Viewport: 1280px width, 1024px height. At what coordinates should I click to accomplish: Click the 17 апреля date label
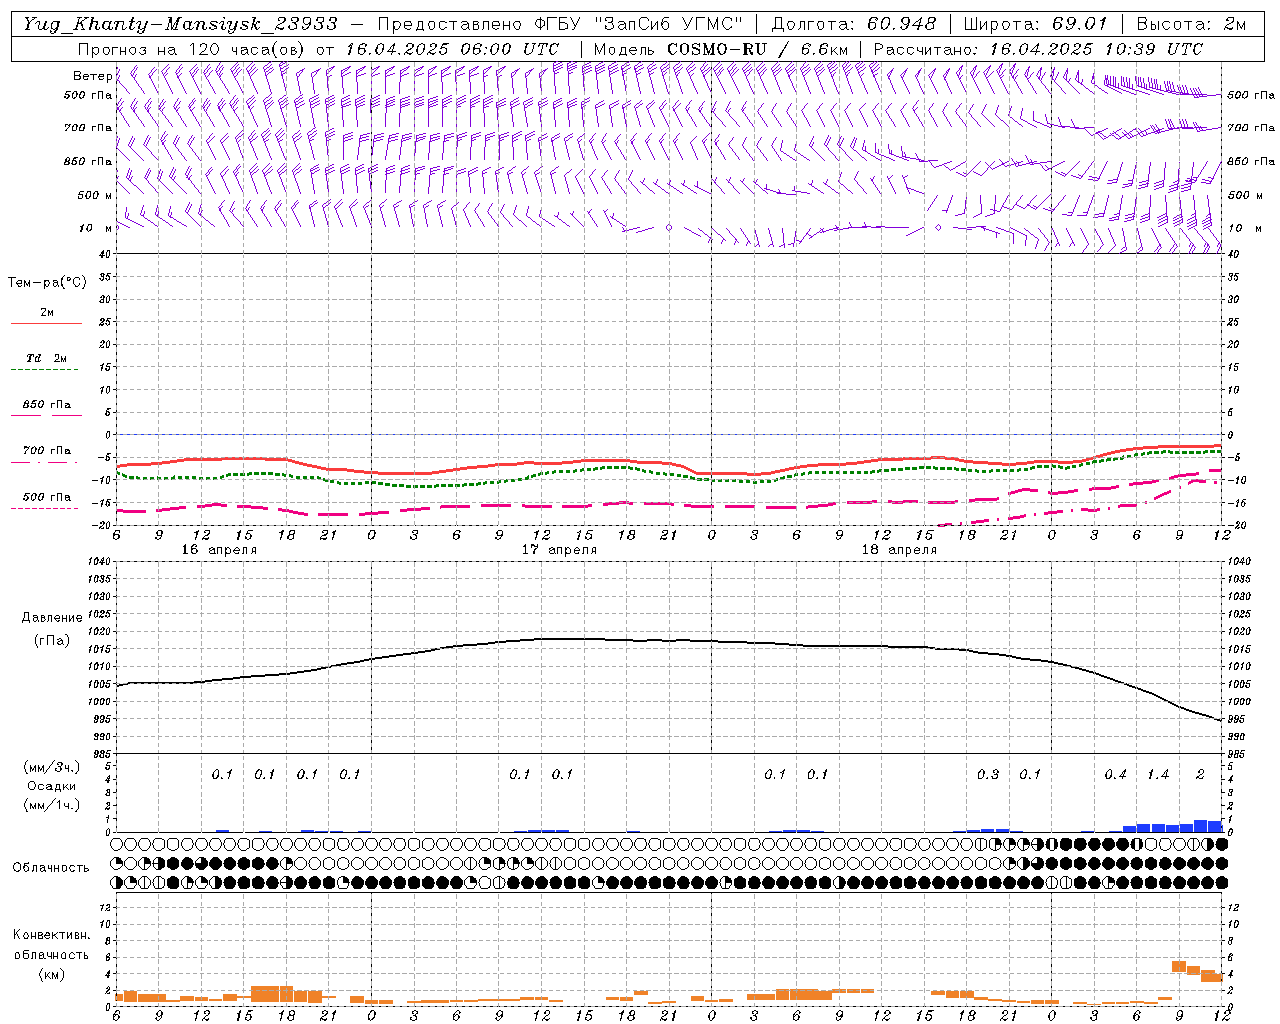point(559,550)
